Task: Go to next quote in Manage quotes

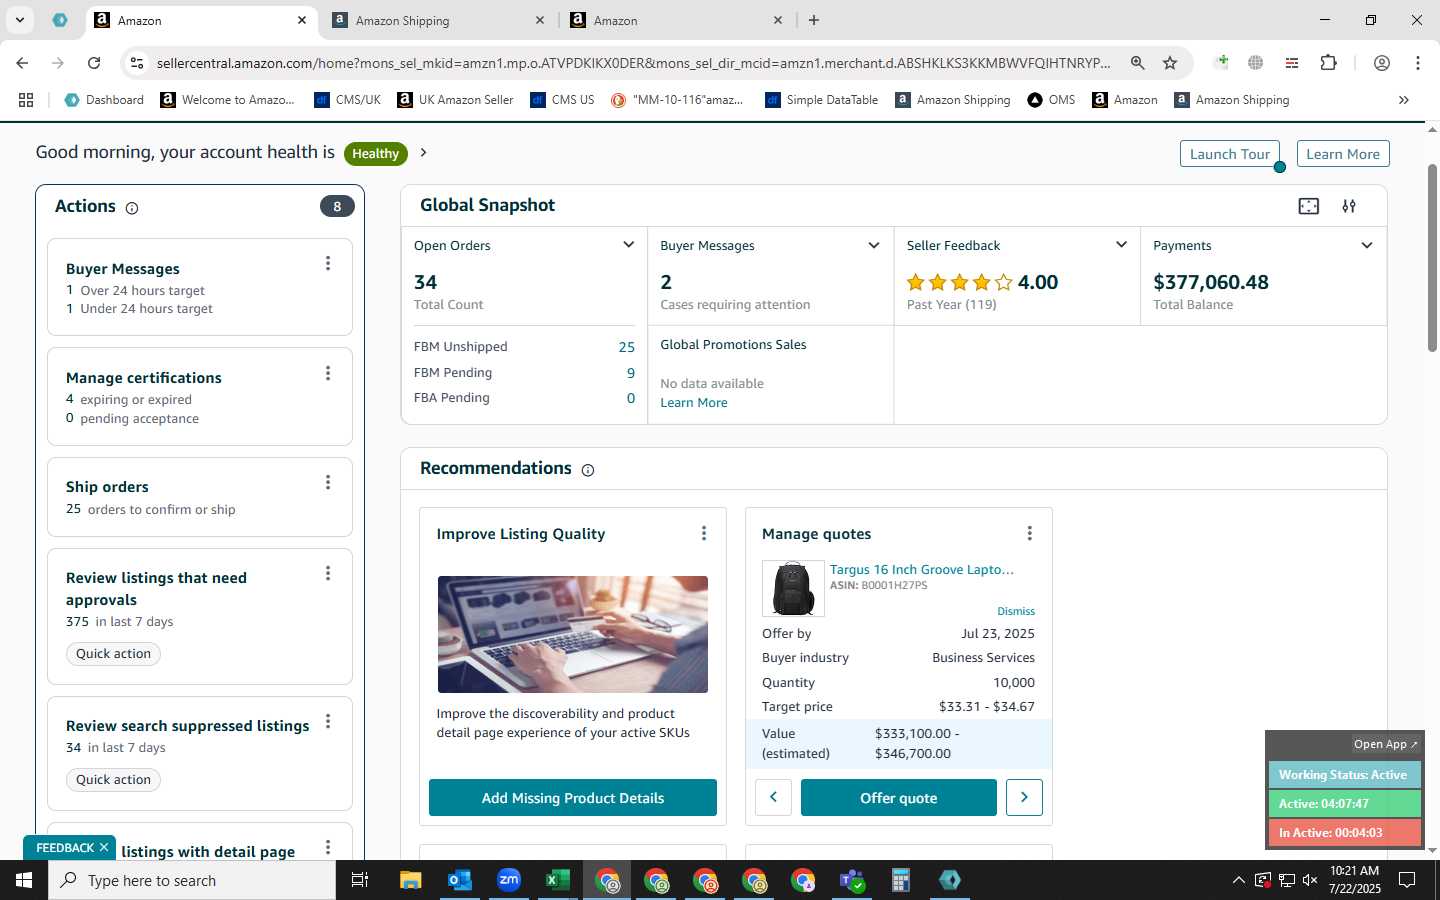Action: [1024, 797]
